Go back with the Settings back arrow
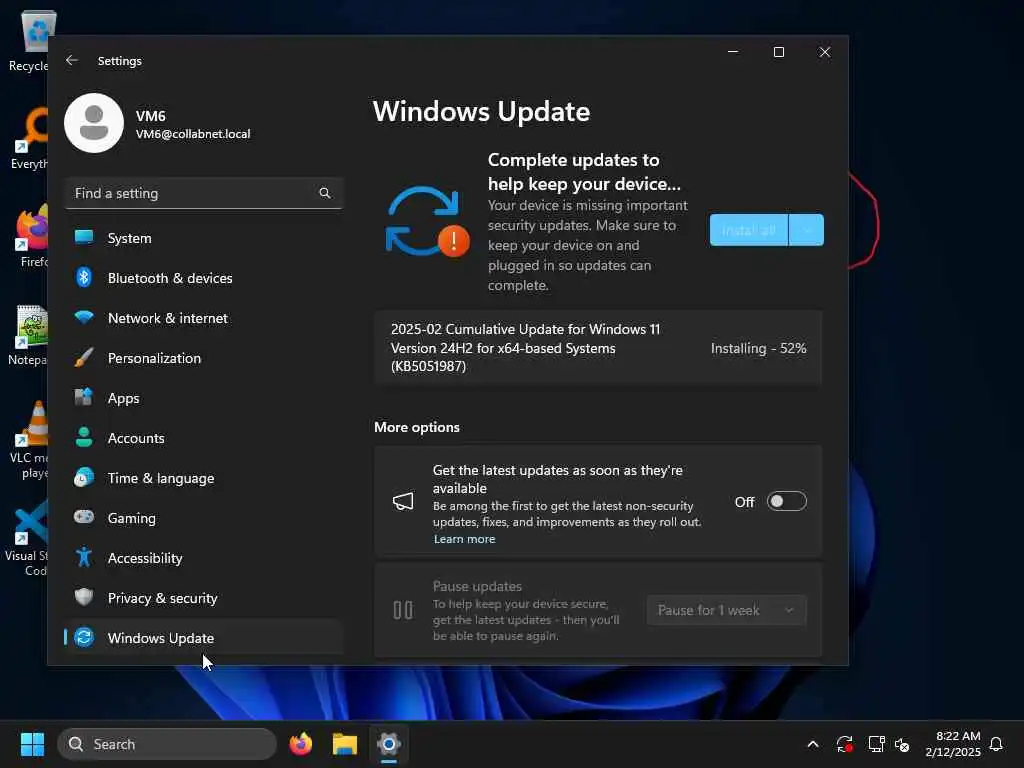 coord(72,60)
